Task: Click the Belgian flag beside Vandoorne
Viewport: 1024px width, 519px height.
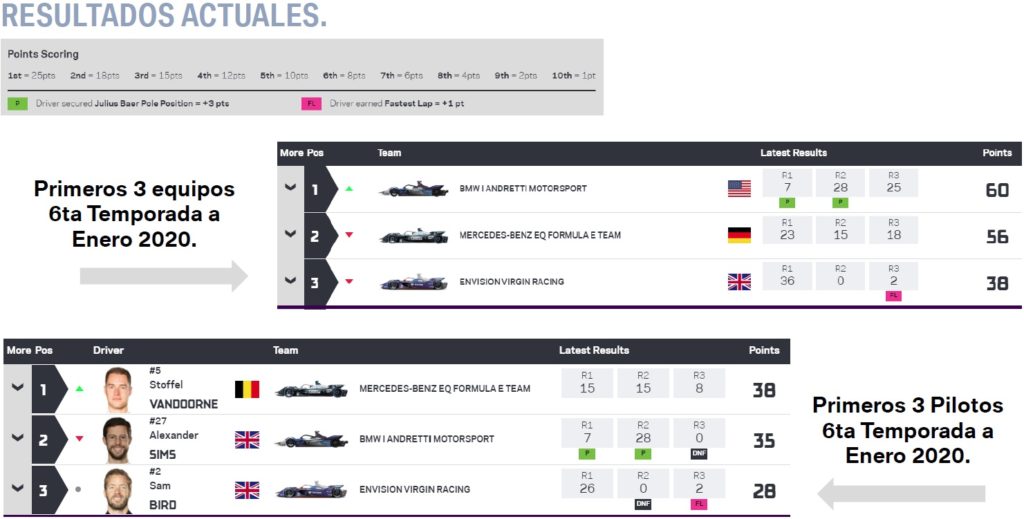Action: [x=247, y=389]
